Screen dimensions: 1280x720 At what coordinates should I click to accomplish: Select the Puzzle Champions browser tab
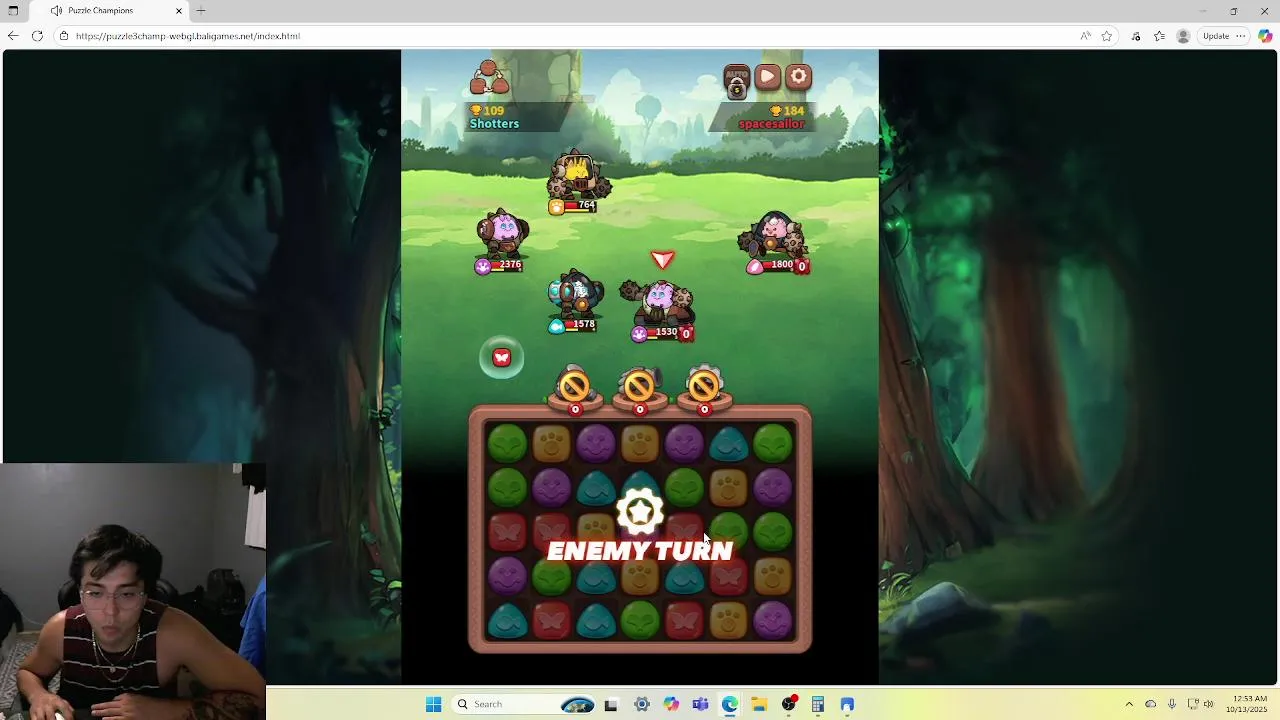point(110,10)
